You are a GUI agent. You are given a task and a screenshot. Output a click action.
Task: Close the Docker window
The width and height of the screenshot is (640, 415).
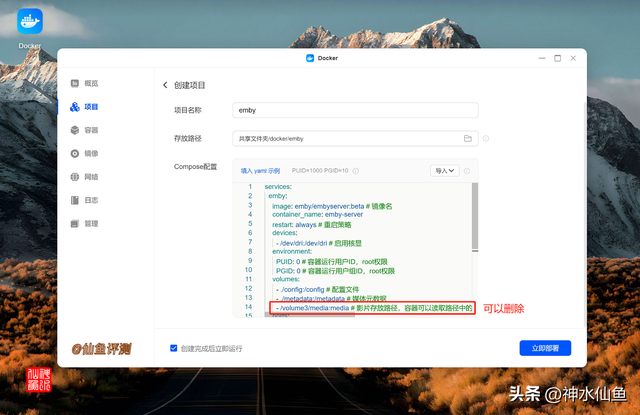(573, 58)
